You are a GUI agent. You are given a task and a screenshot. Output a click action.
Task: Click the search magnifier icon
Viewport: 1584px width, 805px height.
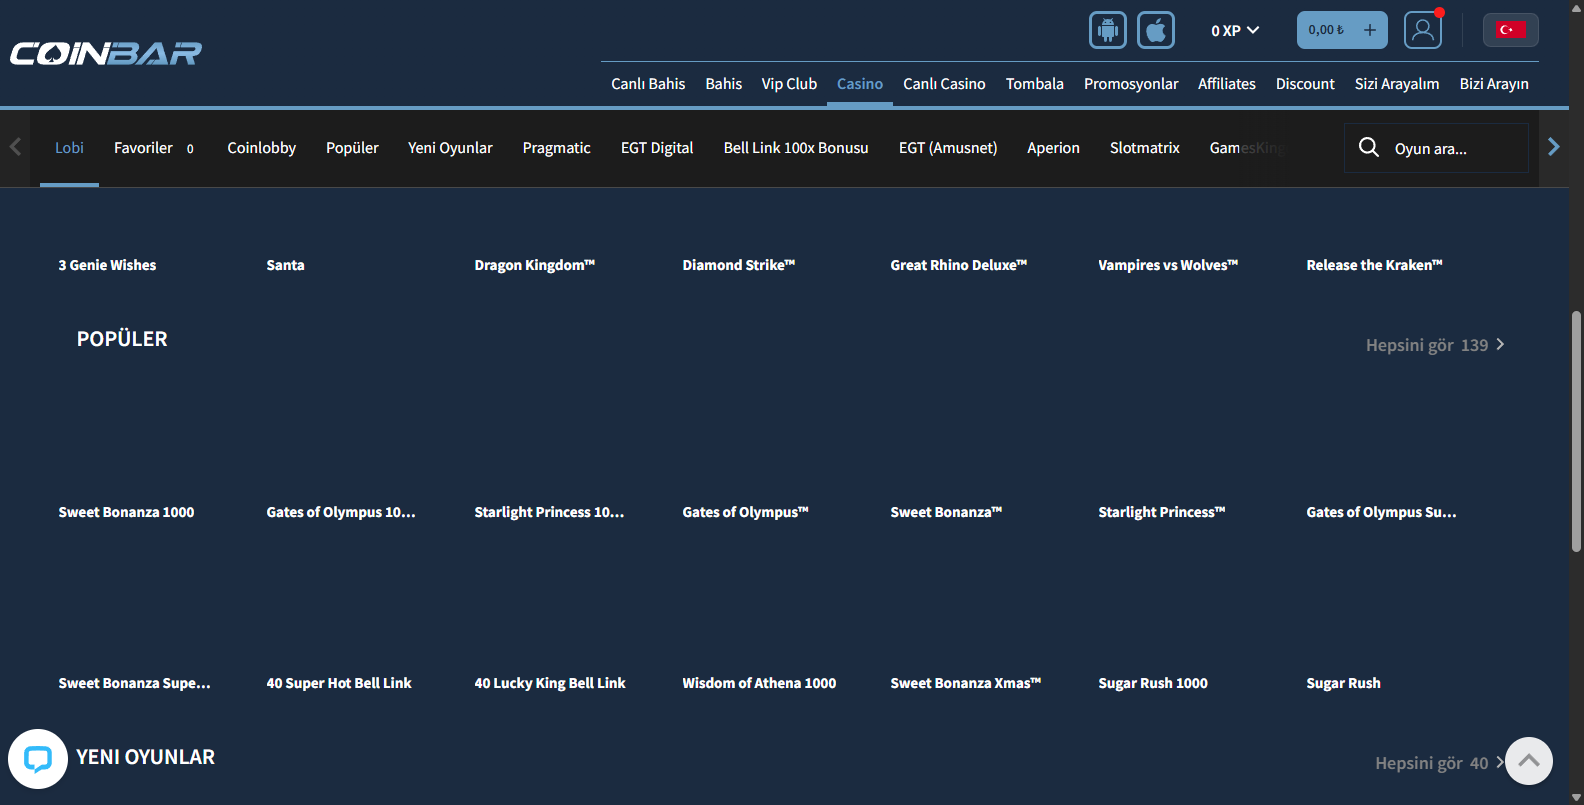(x=1369, y=147)
